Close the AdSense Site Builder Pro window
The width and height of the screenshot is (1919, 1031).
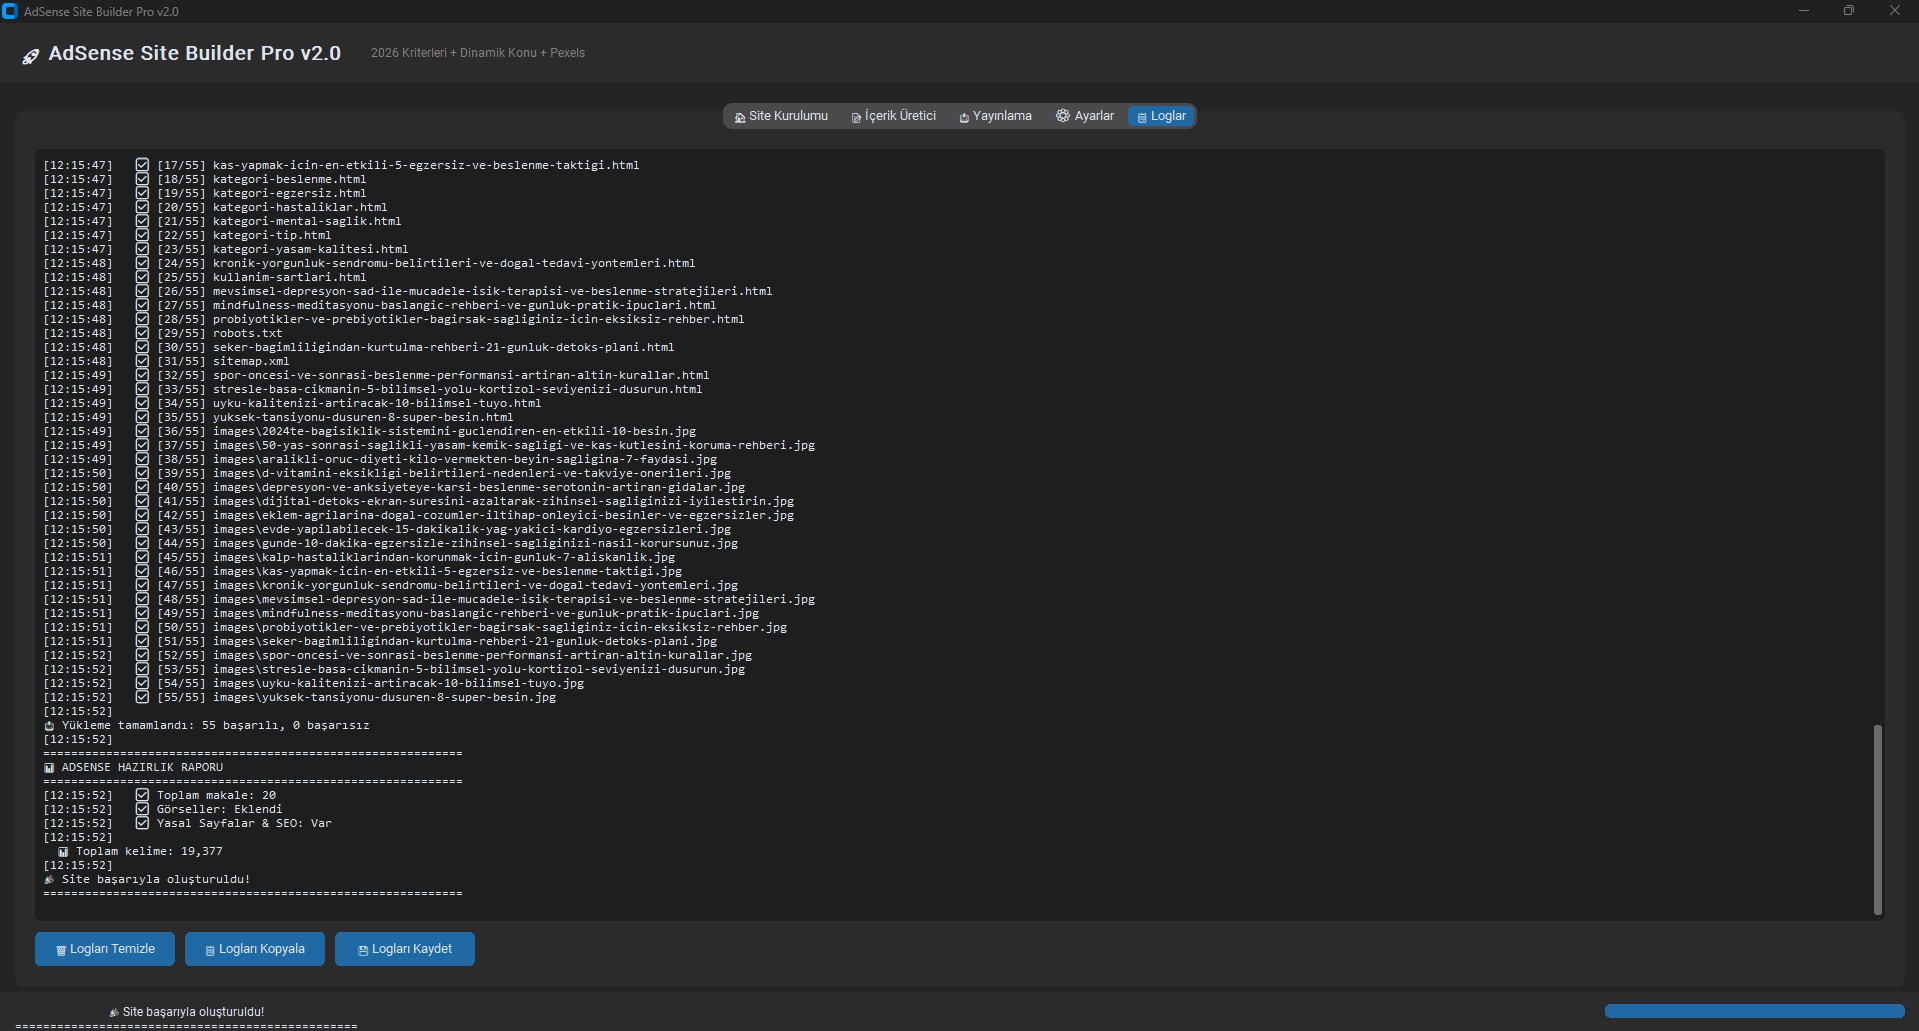1895,11
